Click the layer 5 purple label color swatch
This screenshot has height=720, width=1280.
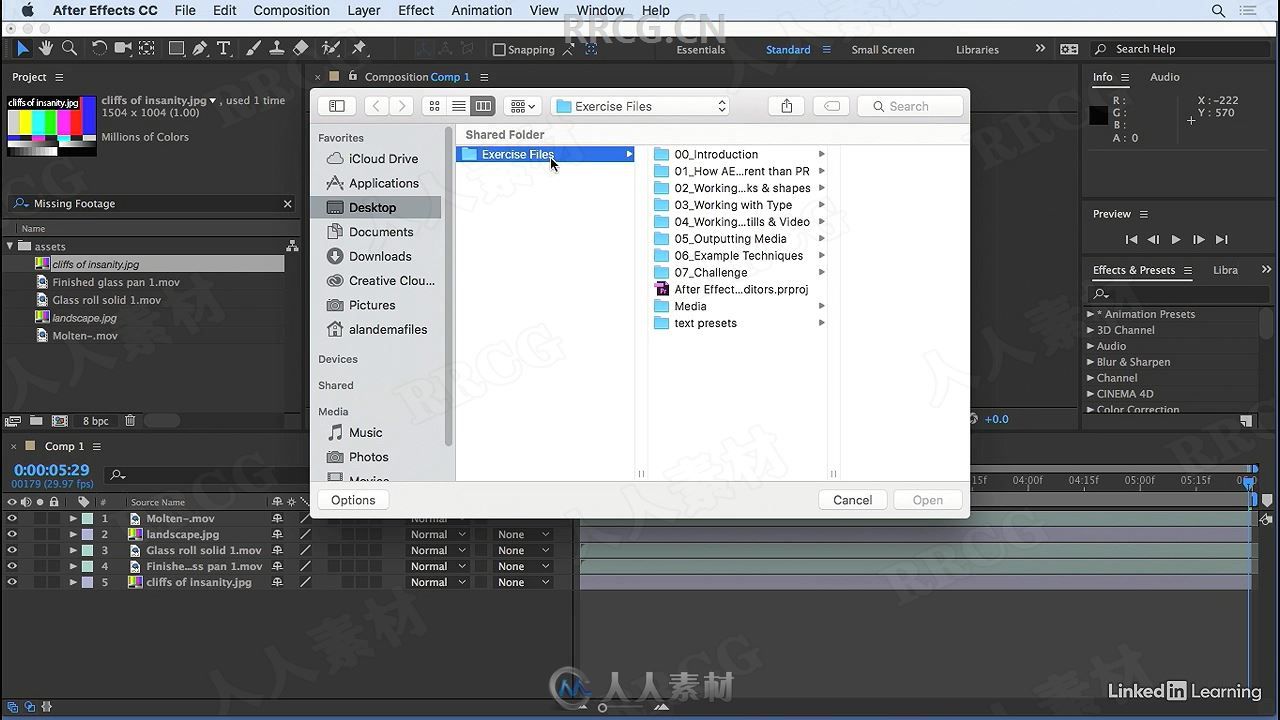[x=87, y=582]
